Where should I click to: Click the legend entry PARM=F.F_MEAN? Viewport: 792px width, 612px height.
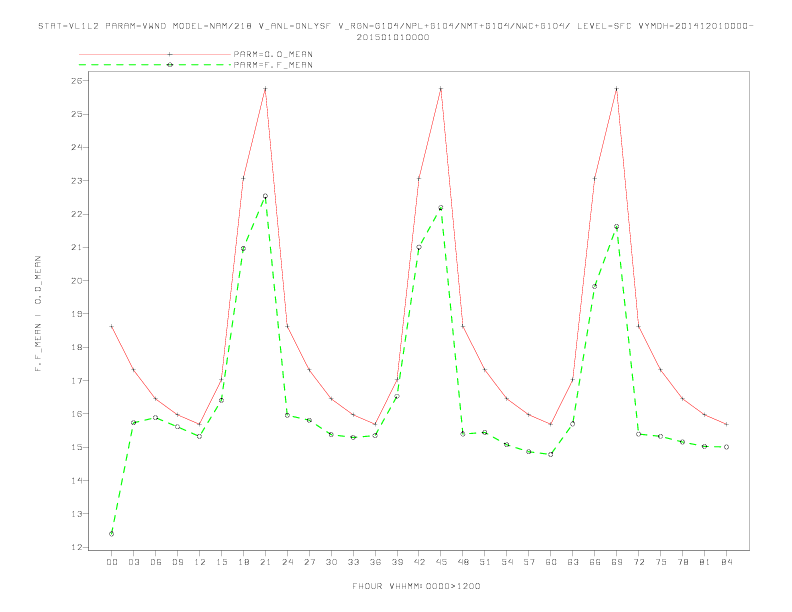[273, 65]
